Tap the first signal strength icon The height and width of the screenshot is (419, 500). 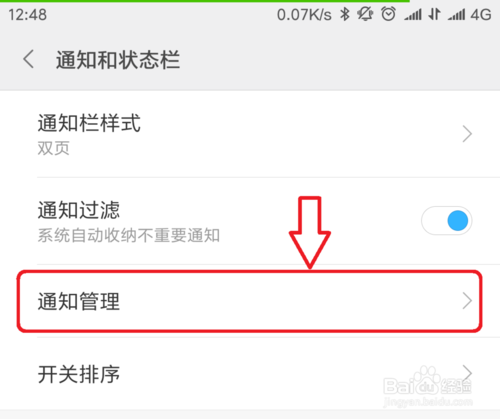[413, 15]
